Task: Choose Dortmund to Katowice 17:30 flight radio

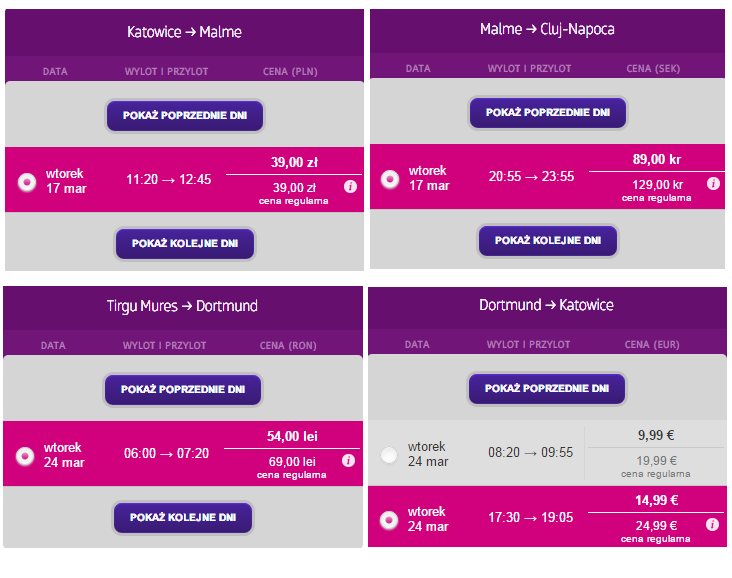Action: 389,520
